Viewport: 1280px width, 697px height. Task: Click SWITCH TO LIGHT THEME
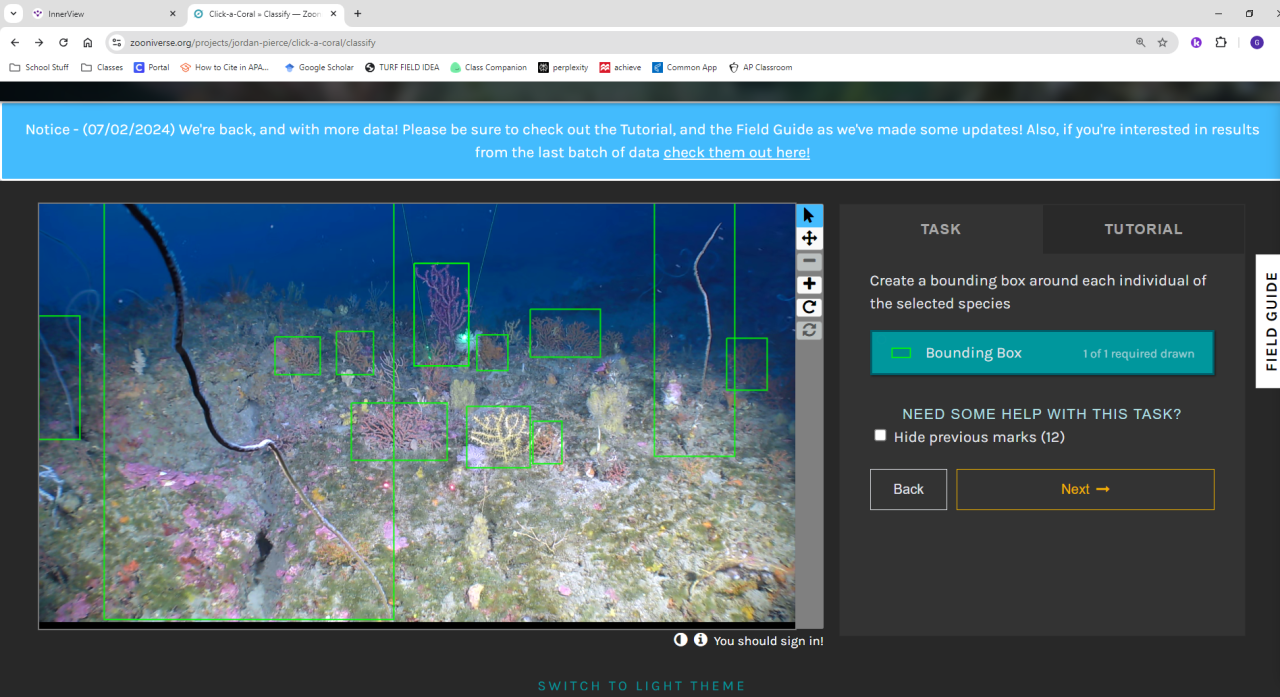tap(642, 686)
